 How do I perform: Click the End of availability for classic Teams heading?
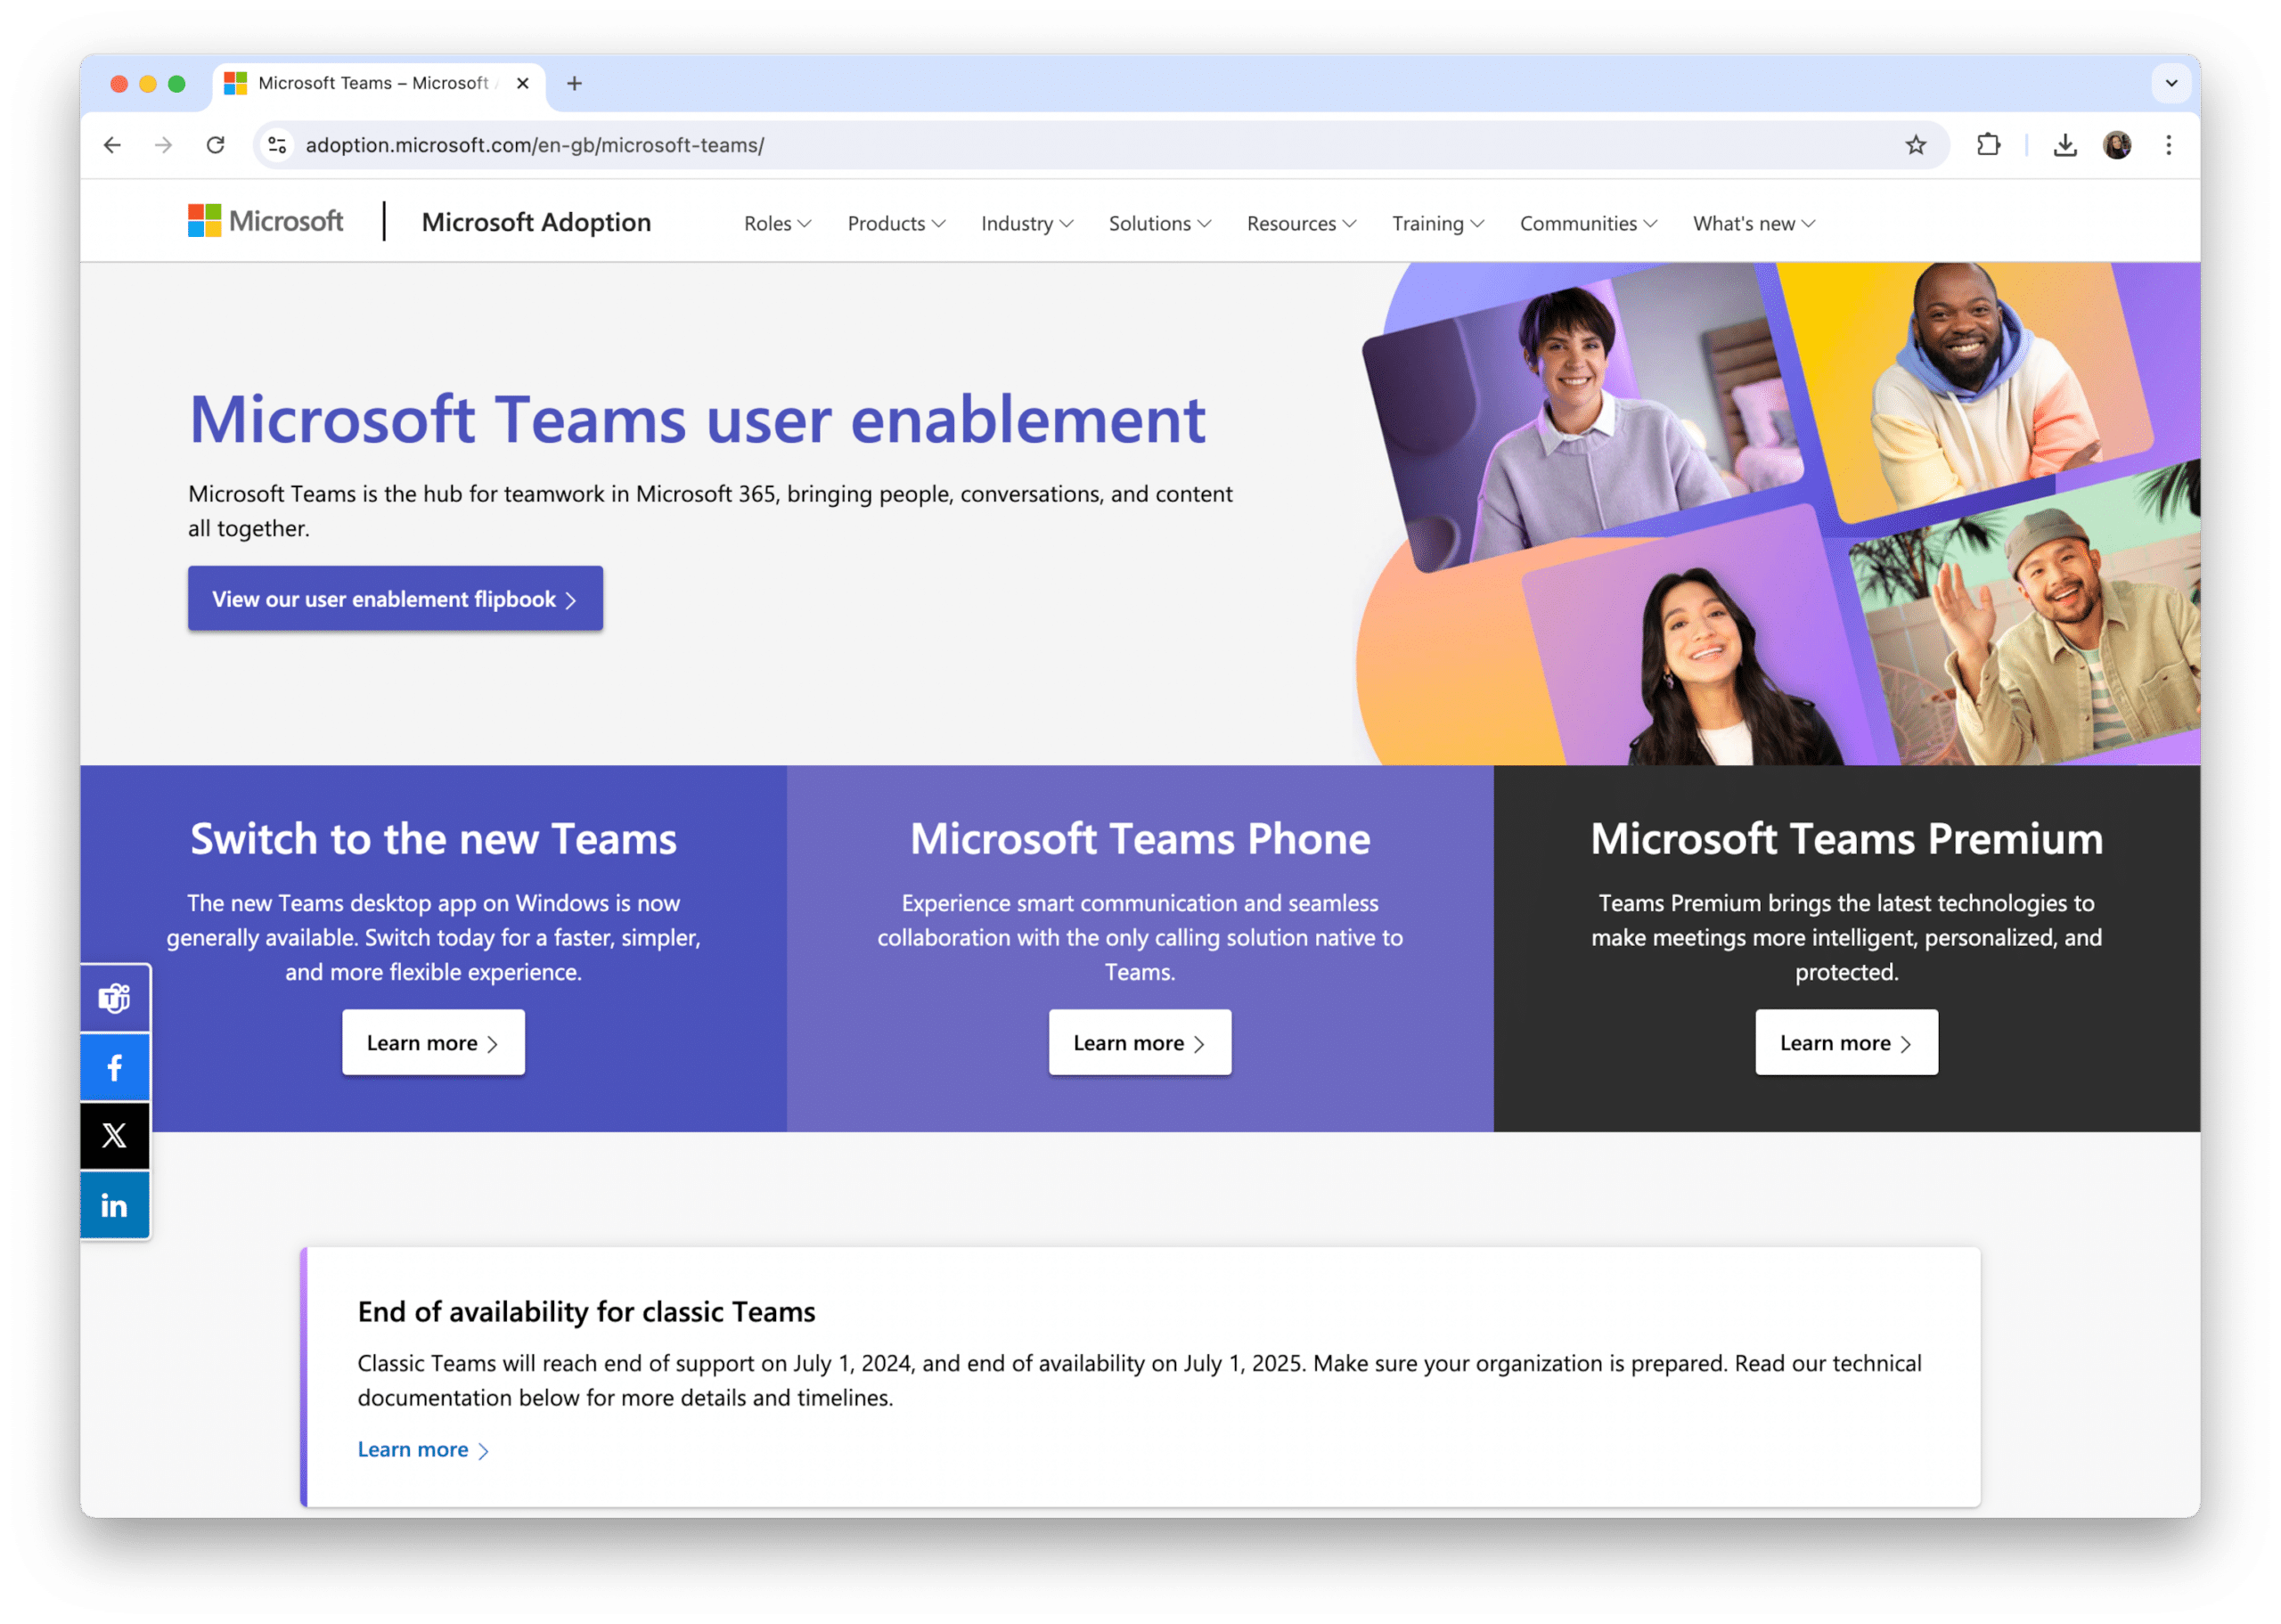[x=586, y=1311]
